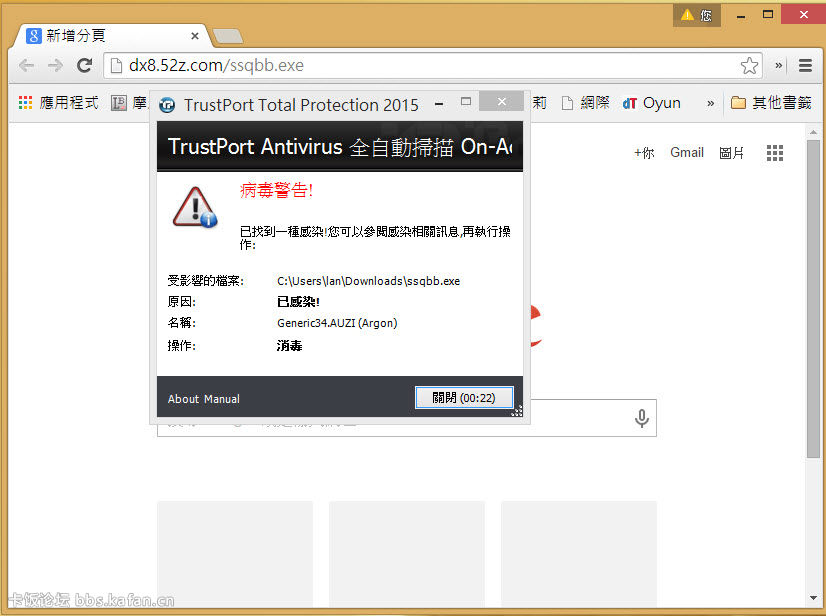Open the Gmail link
Viewport: 826px width, 616px height.
point(686,153)
